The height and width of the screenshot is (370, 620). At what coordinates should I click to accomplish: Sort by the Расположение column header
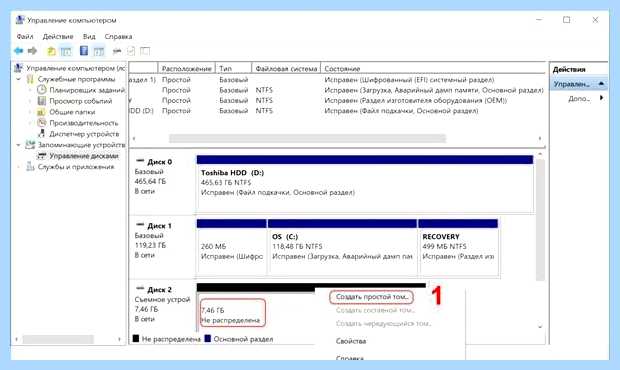(x=187, y=68)
